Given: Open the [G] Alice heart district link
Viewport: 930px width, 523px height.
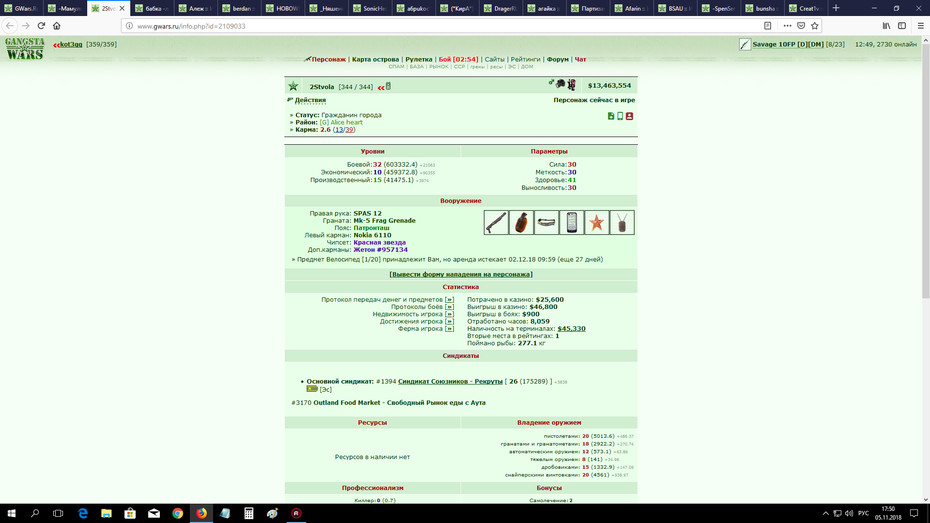Looking at the screenshot, I should click(x=341, y=122).
